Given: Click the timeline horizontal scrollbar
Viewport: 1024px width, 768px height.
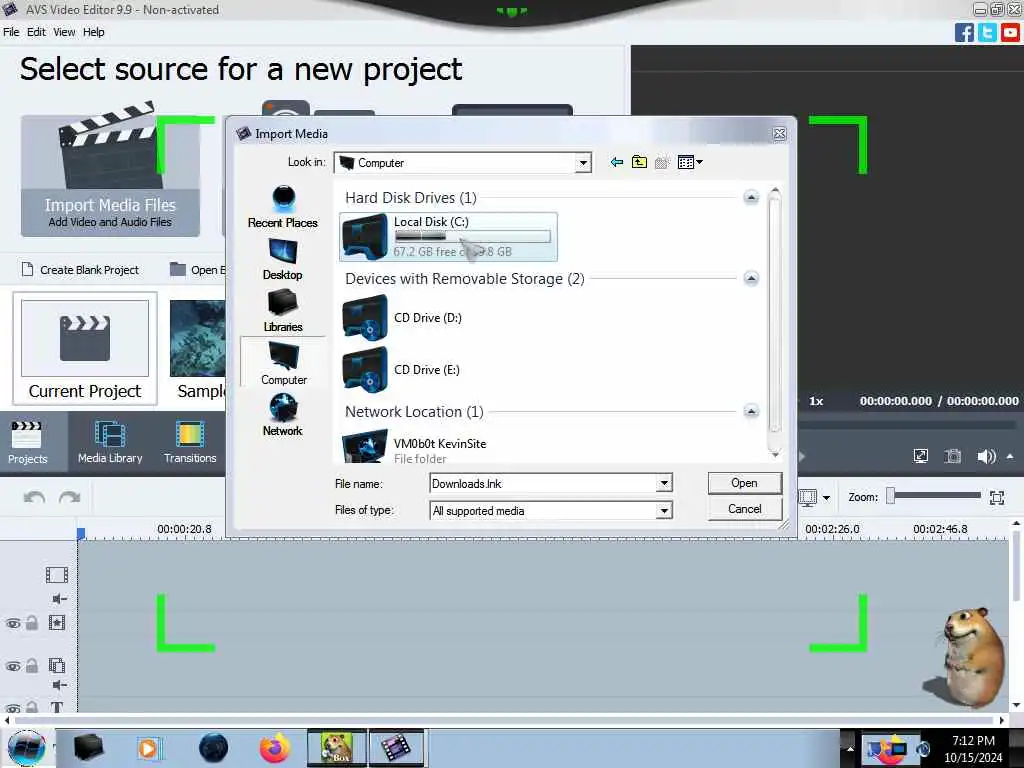Looking at the screenshot, I should [x=504, y=720].
